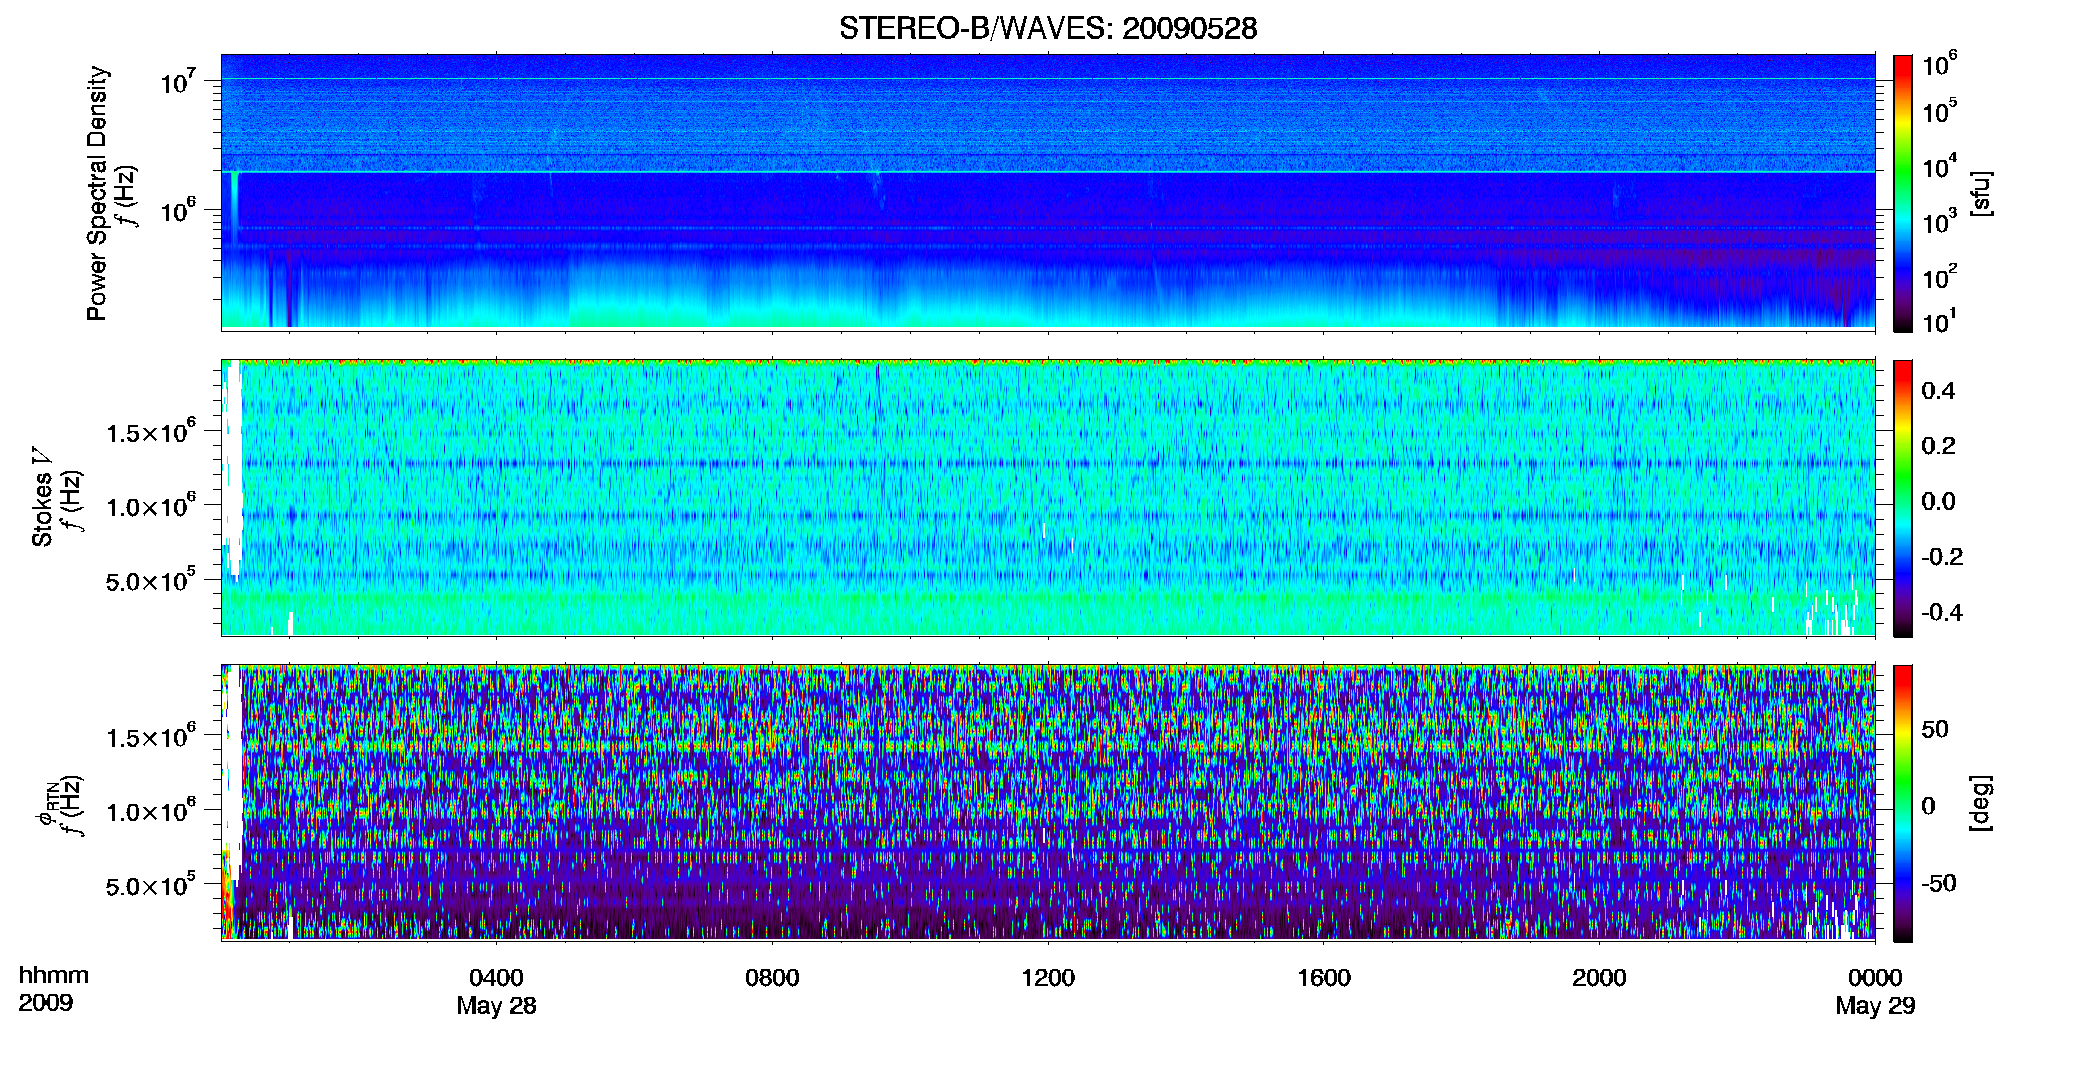The width and height of the screenshot is (2096, 1080).
Task: Click the 0000 time axis tick label
Action: [1875, 978]
